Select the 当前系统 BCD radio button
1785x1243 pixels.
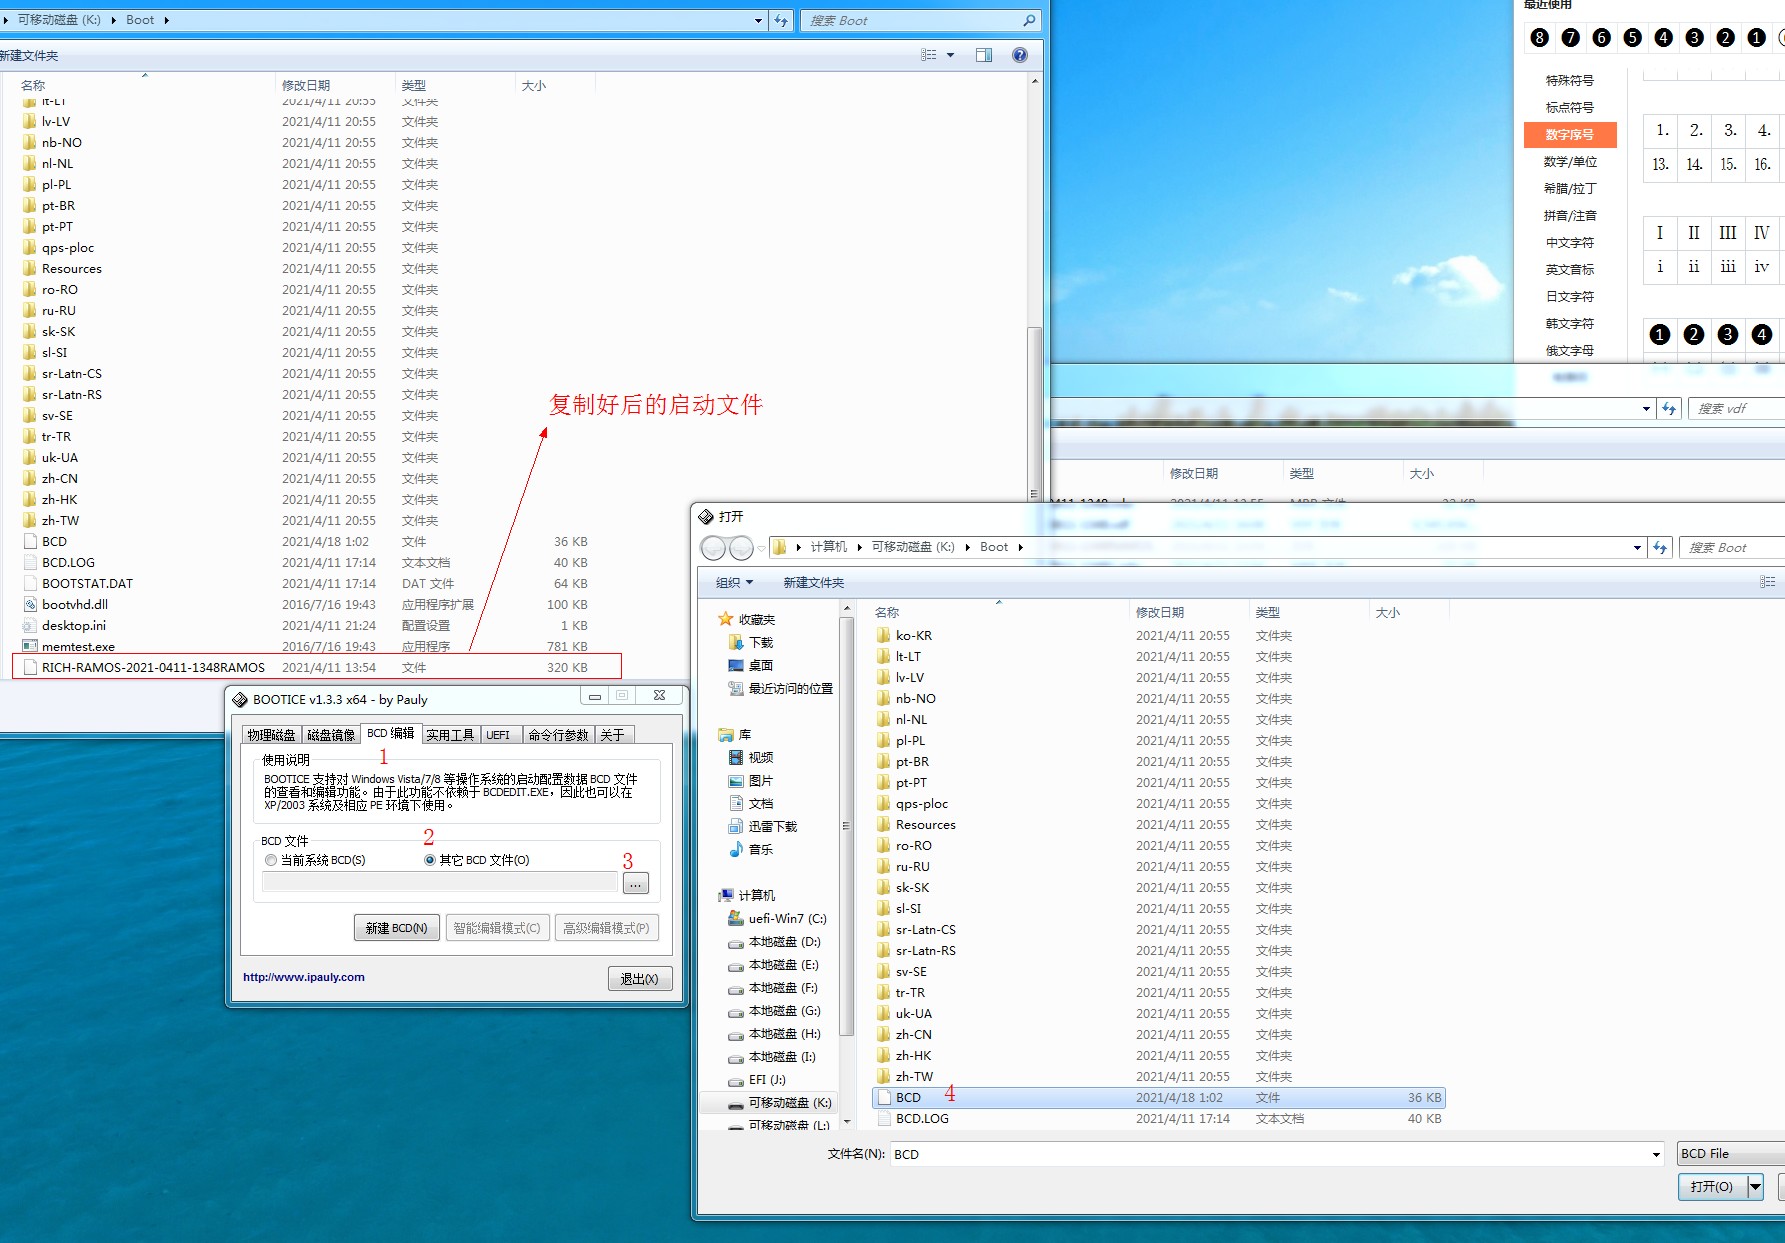(271, 860)
